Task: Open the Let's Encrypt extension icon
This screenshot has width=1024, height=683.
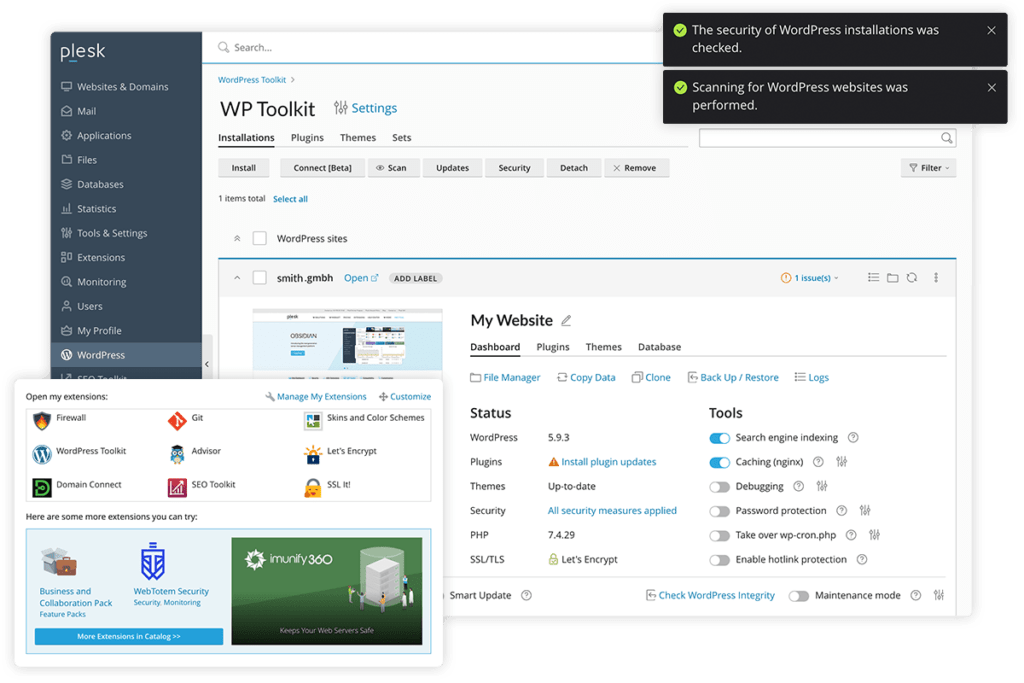Action: (x=313, y=454)
